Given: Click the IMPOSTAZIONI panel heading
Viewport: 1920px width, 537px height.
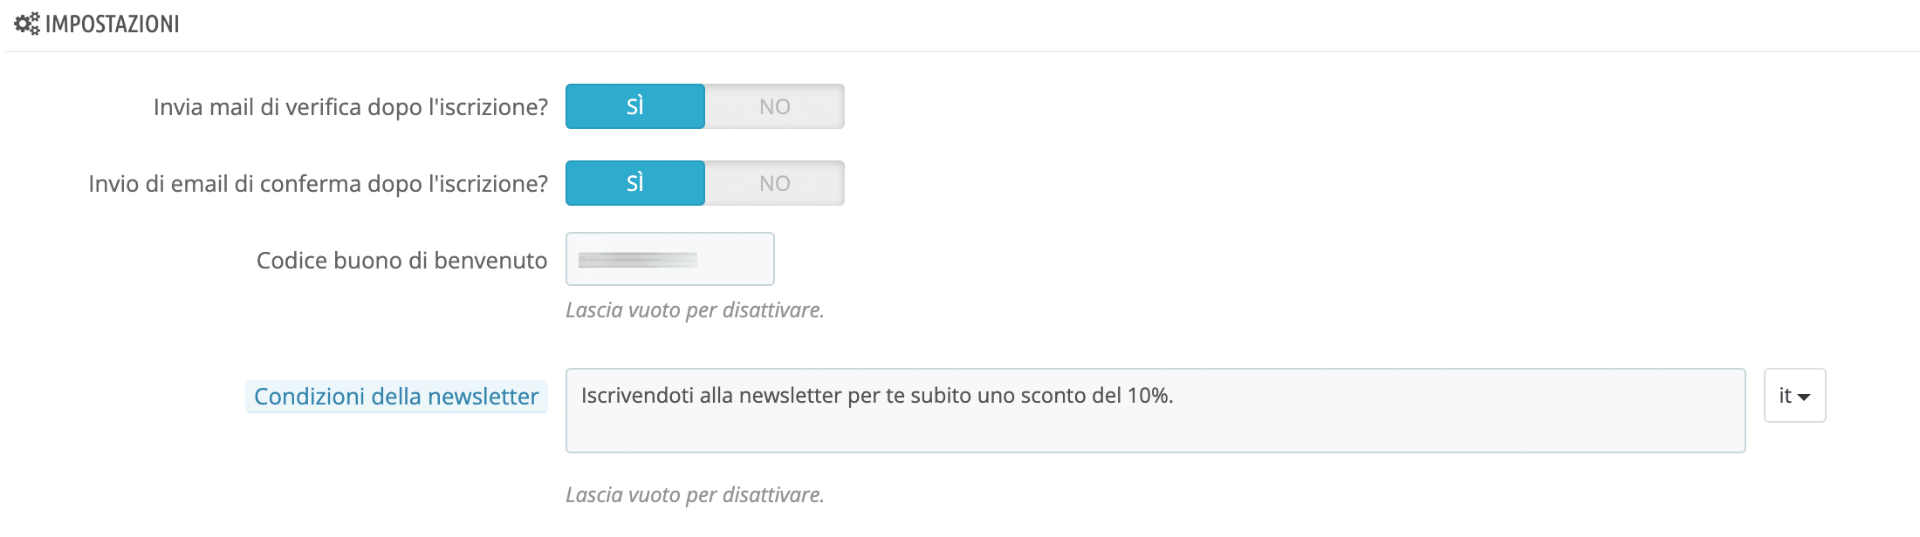Looking at the screenshot, I should pyautogui.click(x=112, y=24).
